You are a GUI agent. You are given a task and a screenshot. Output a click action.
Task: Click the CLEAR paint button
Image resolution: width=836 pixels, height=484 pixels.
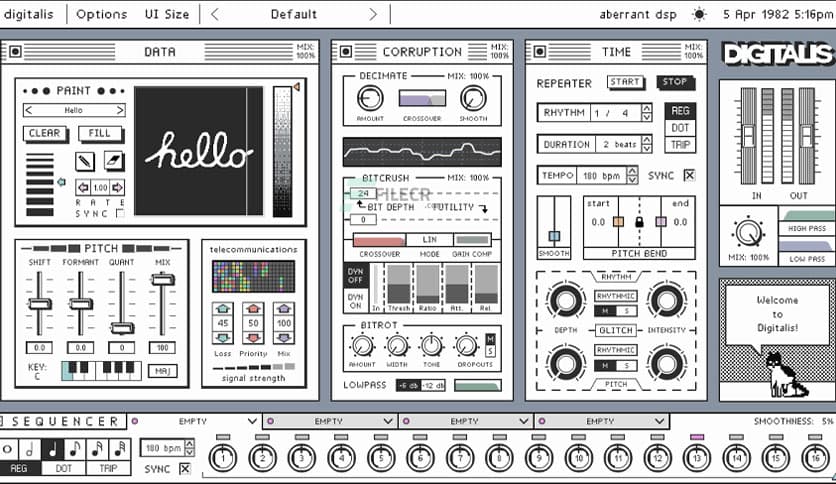45,133
